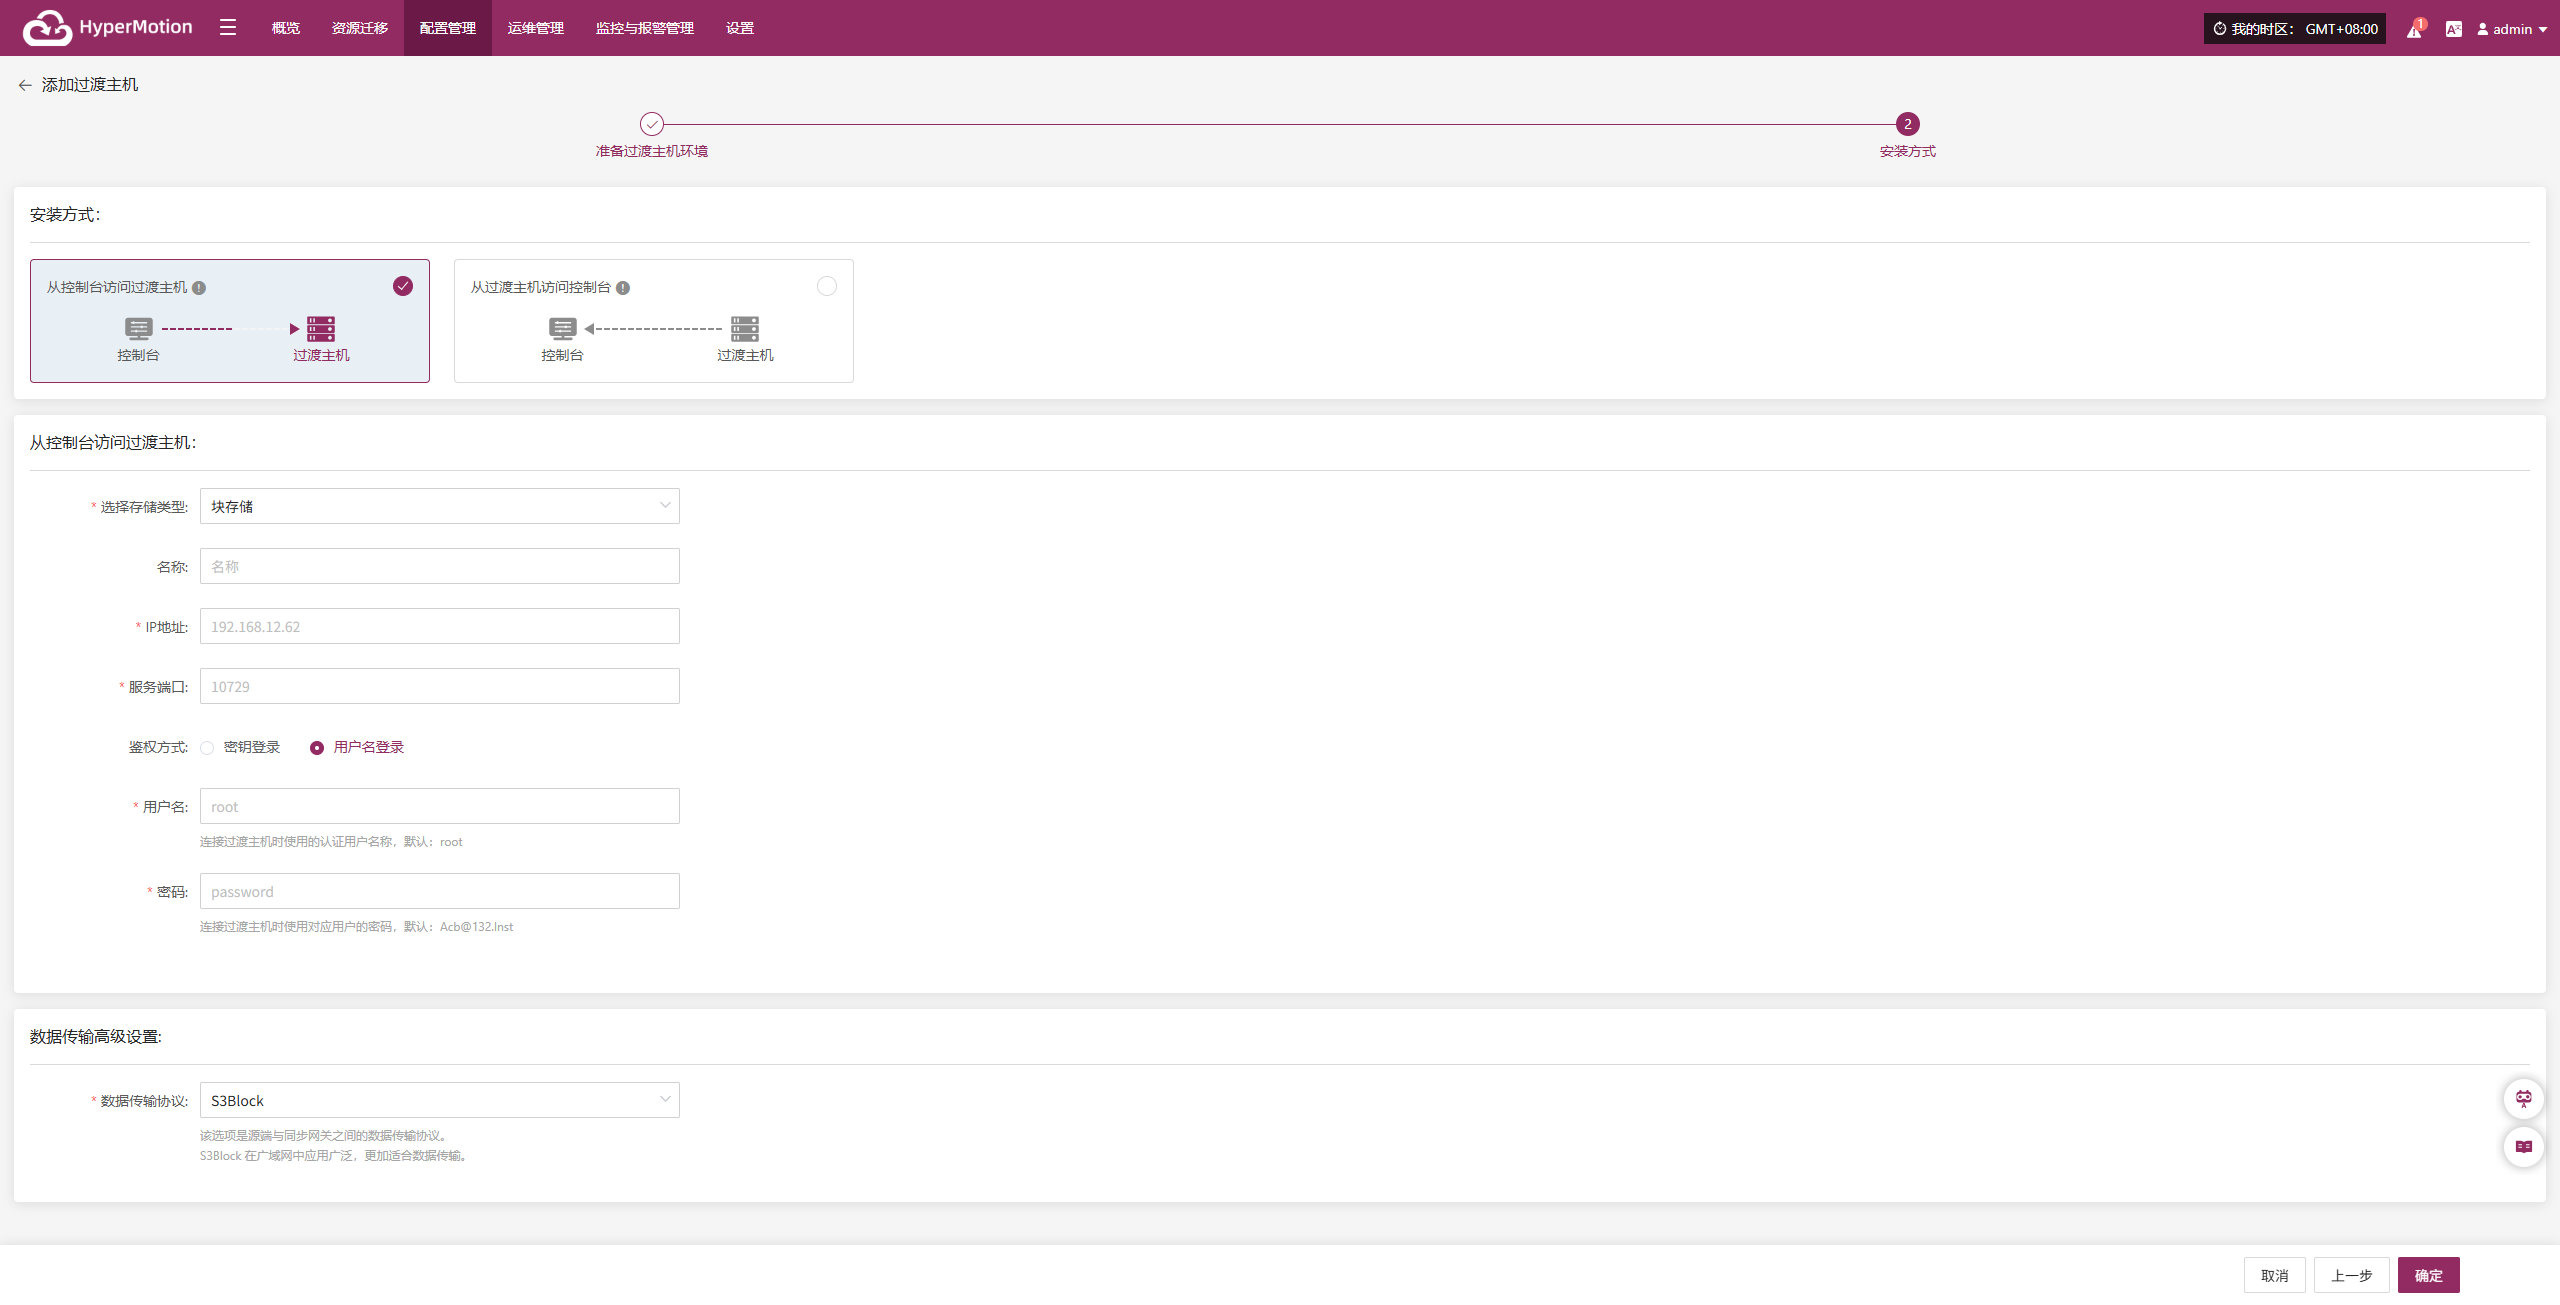The width and height of the screenshot is (2560, 1305).
Task: Select 密钥登录 authentication option
Action: pos(208,748)
